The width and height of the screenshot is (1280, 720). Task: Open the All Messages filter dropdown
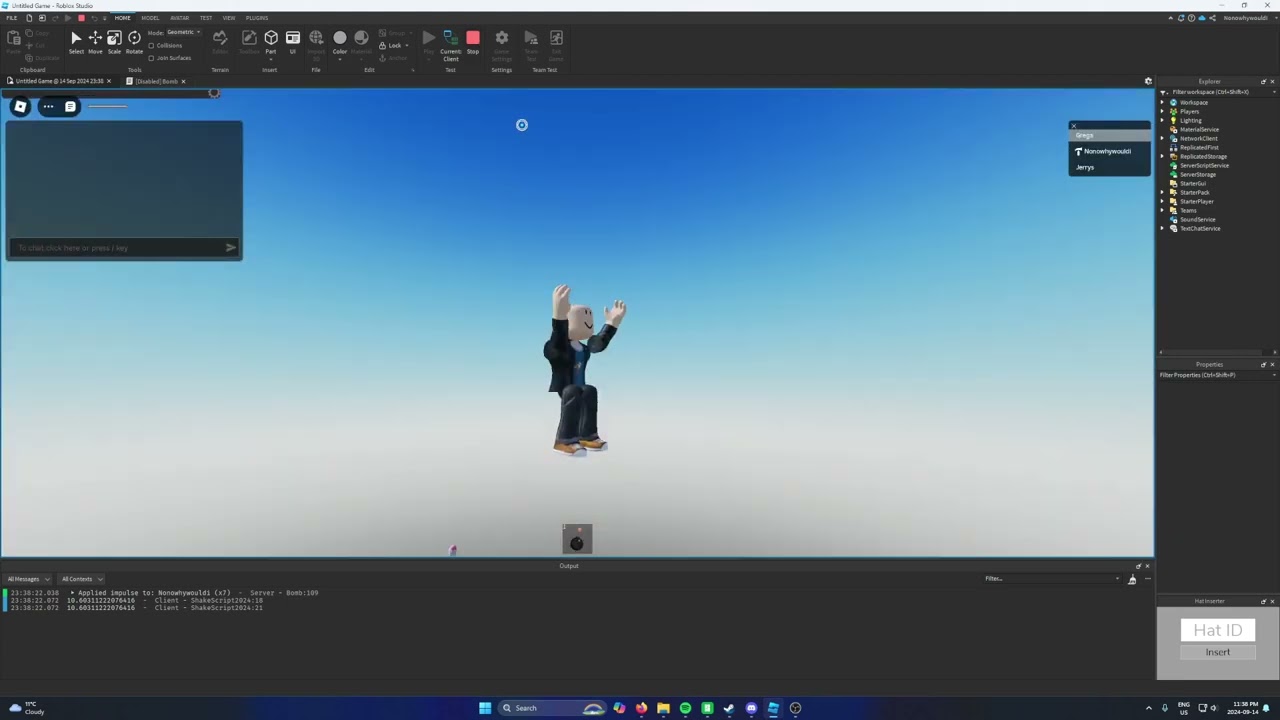point(28,579)
